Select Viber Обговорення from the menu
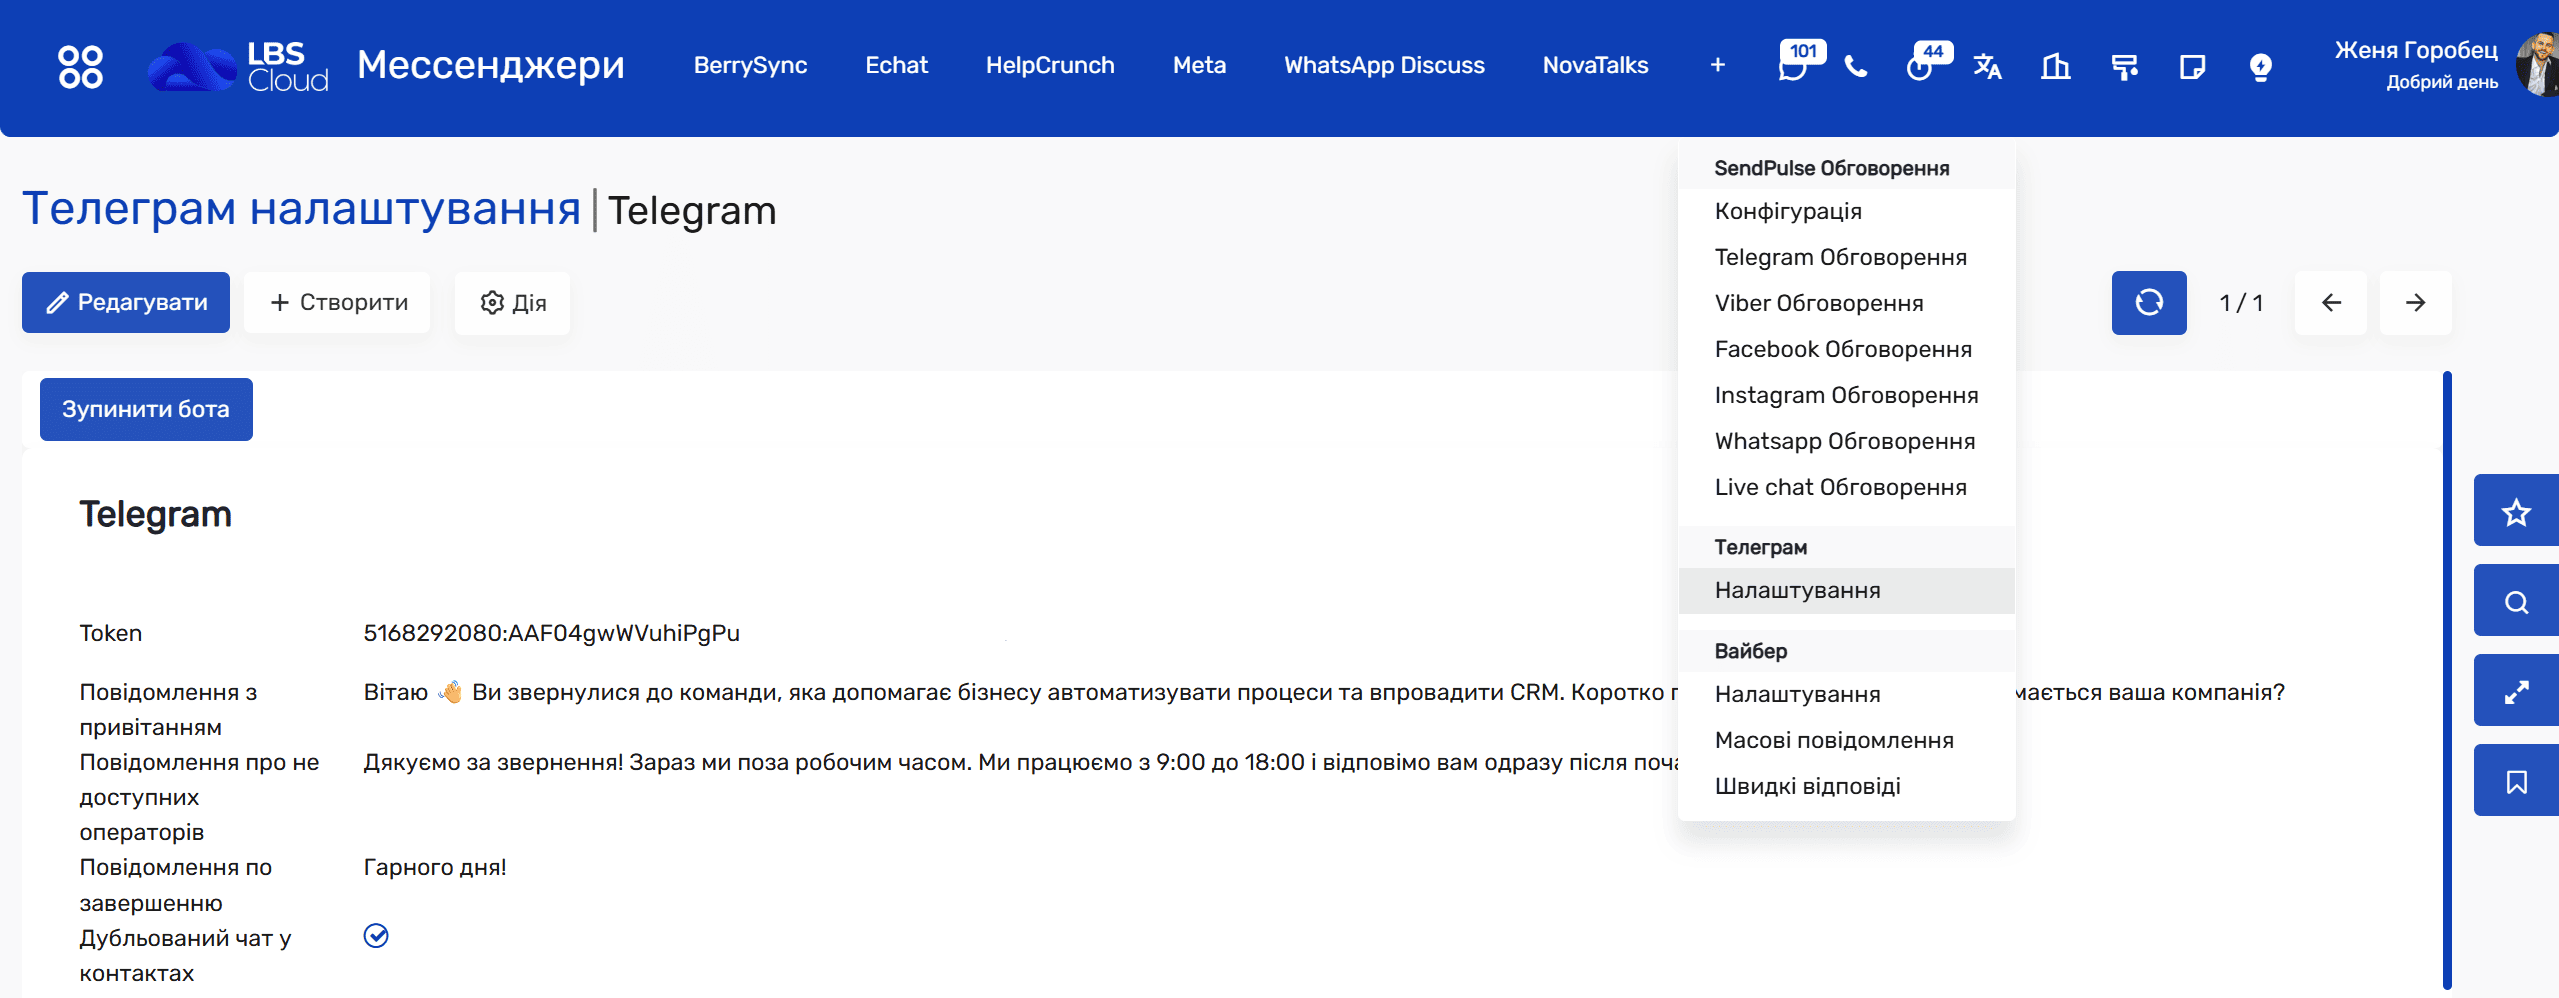Screen dimensions: 2559x998 [1818, 303]
